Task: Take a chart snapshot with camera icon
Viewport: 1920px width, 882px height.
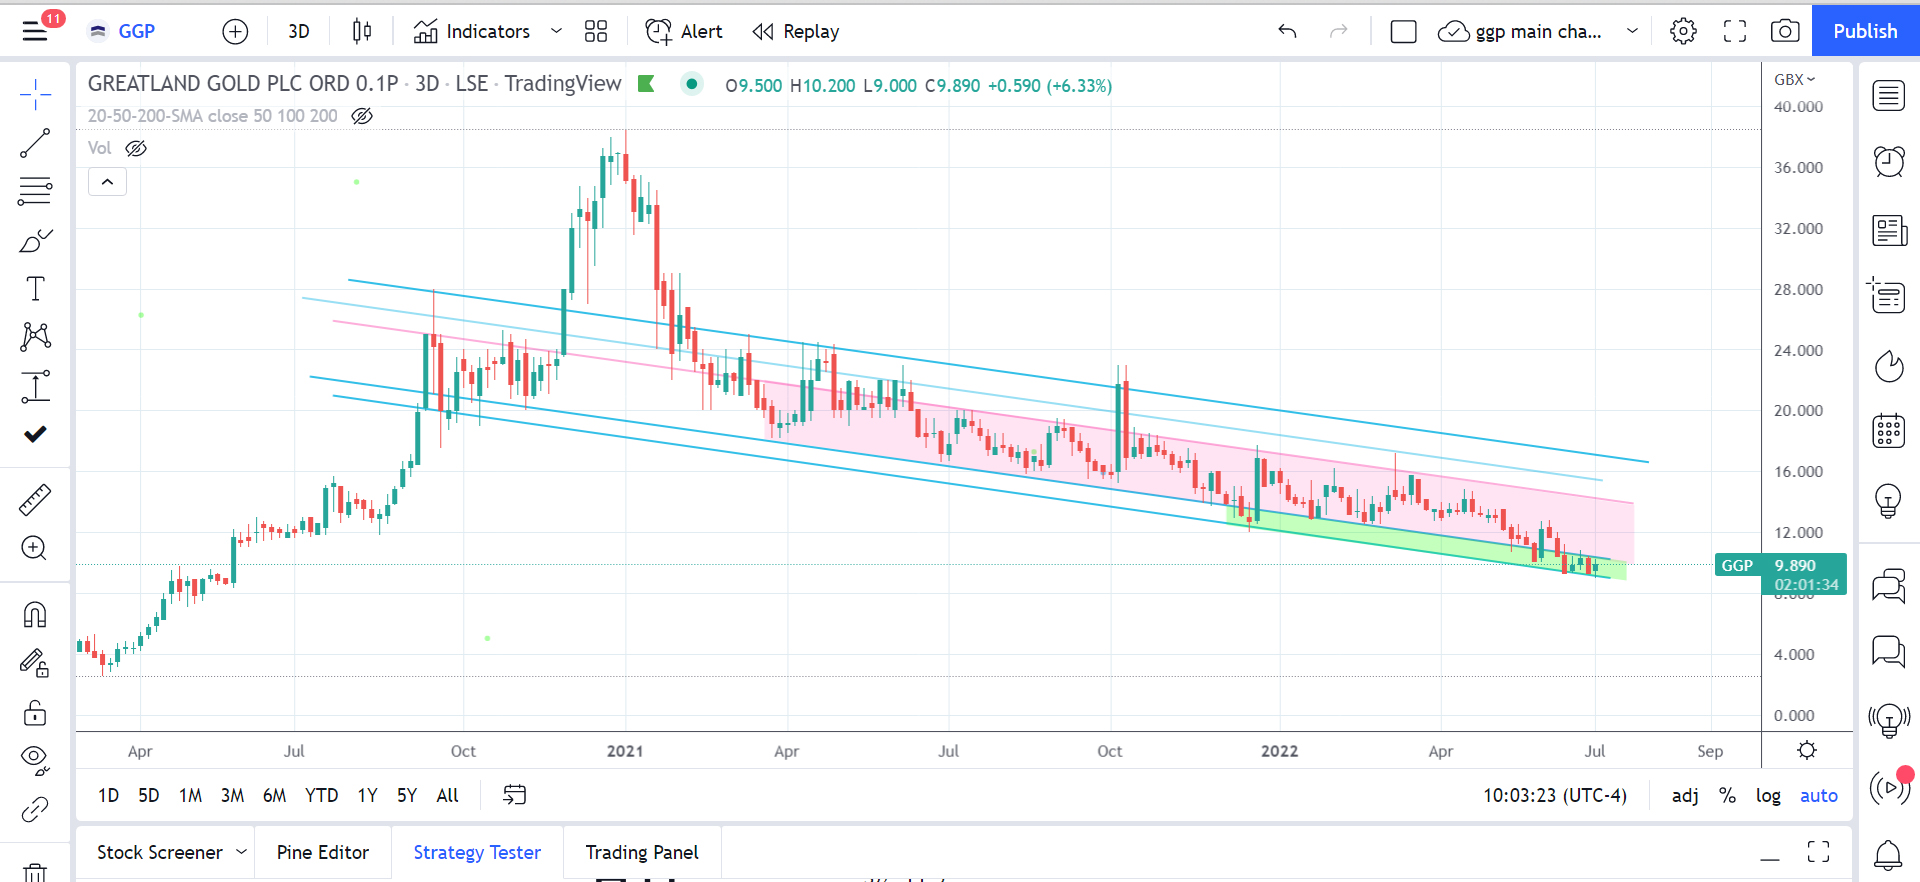Action: pos(1785,31)
